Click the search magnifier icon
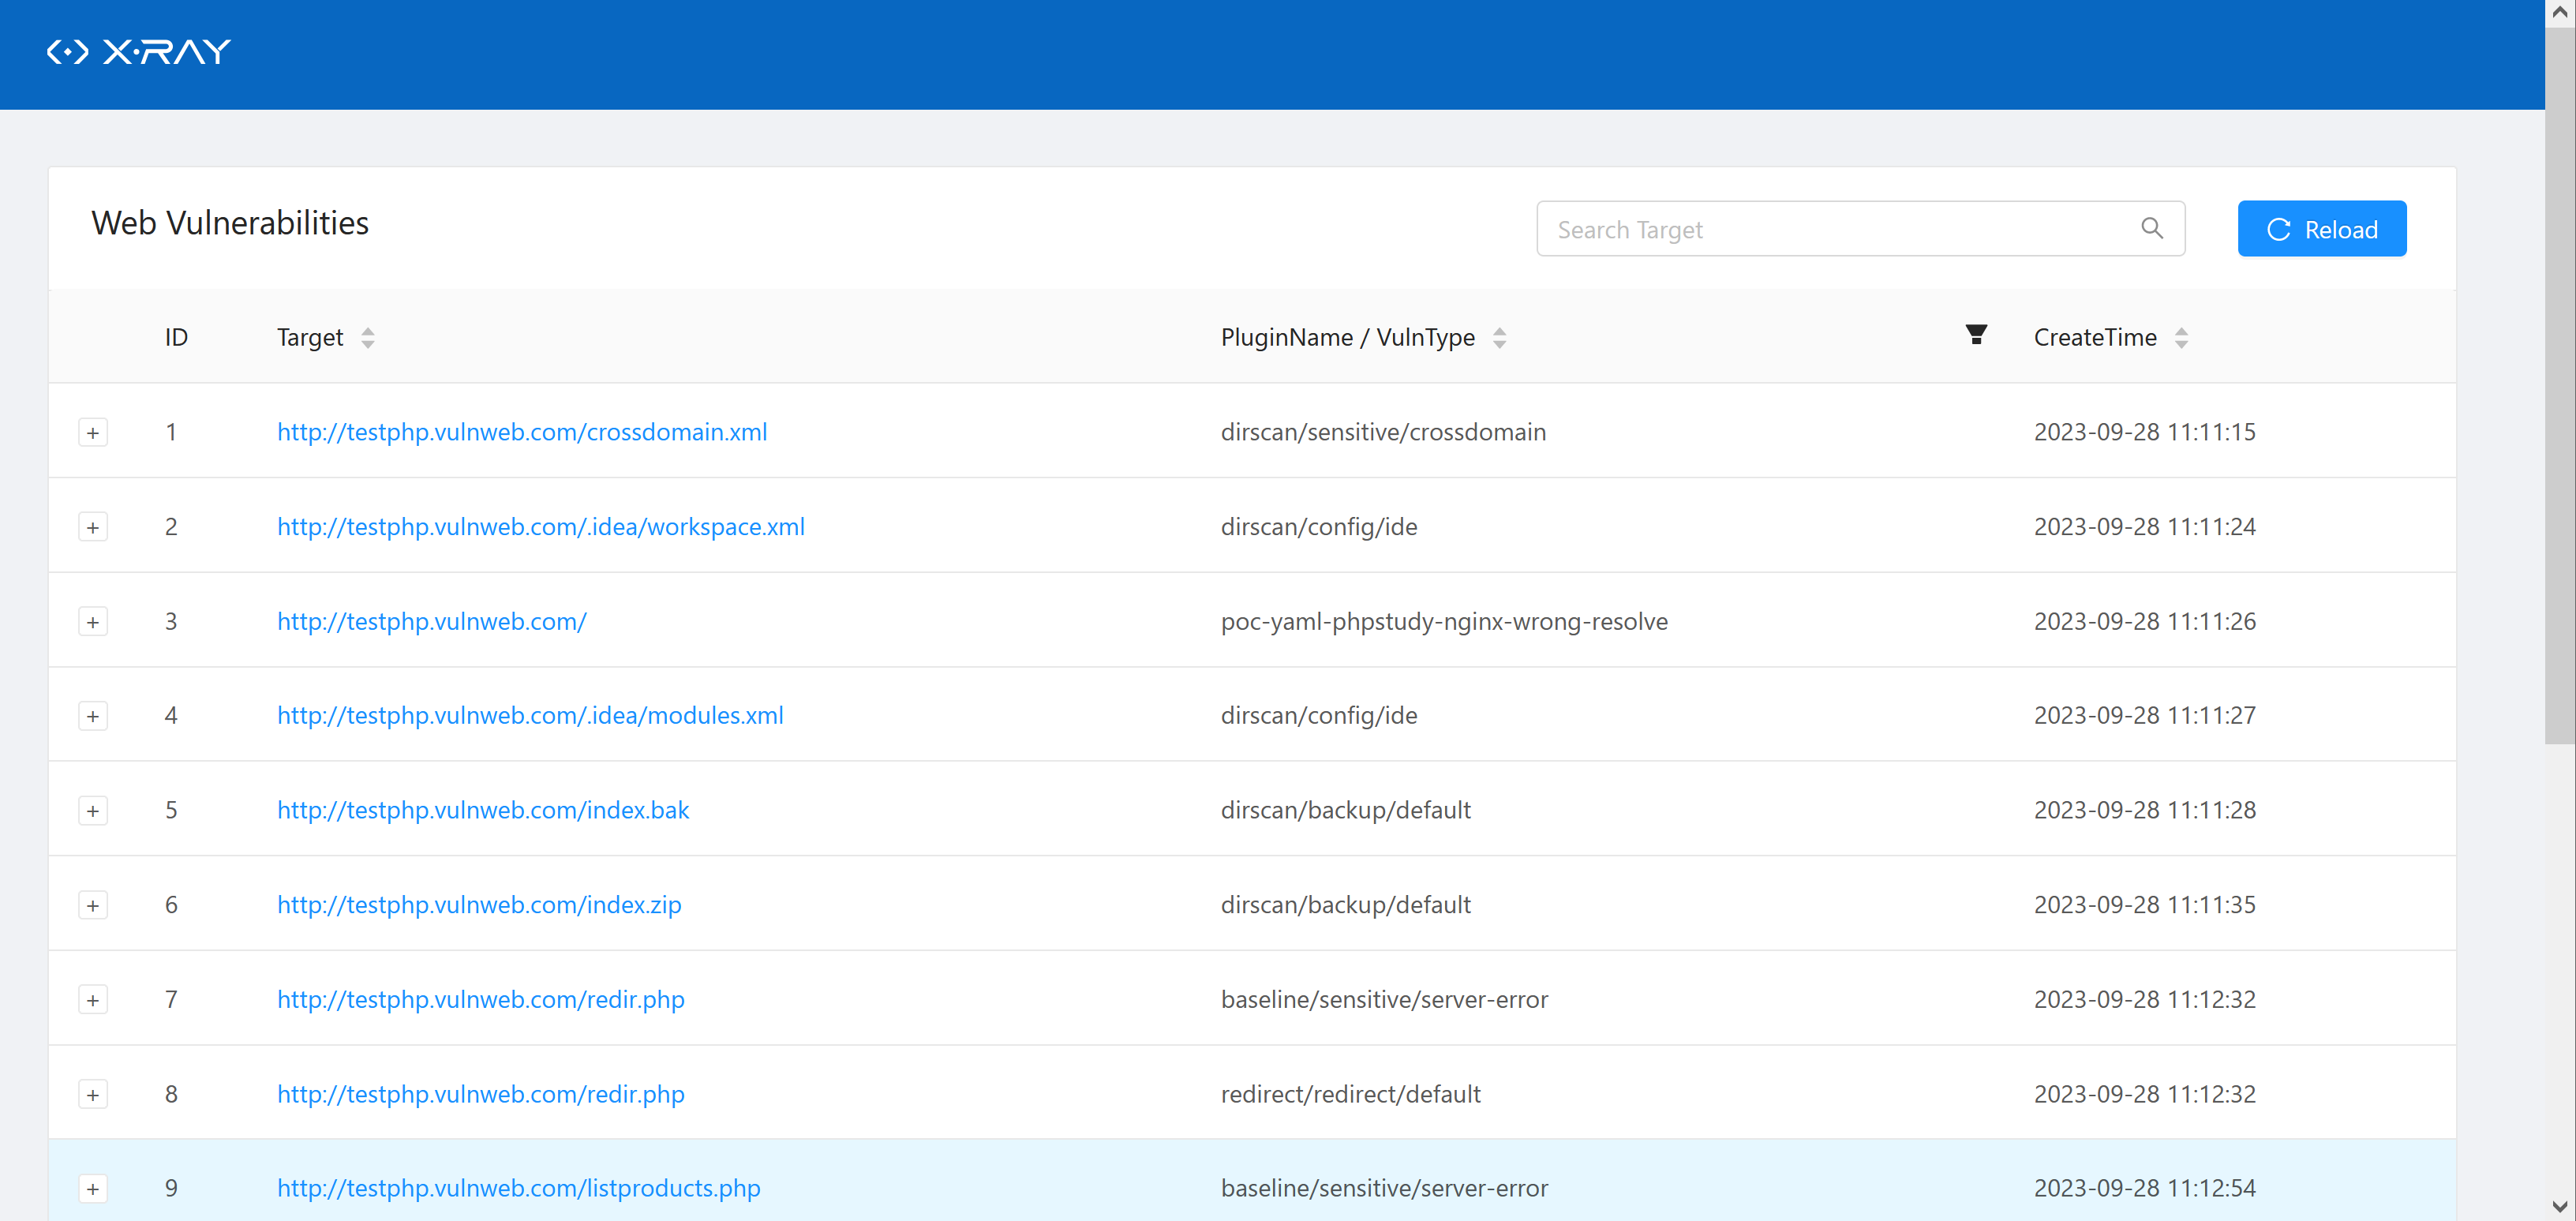 pyautogui.click(x=2152, y=229)
